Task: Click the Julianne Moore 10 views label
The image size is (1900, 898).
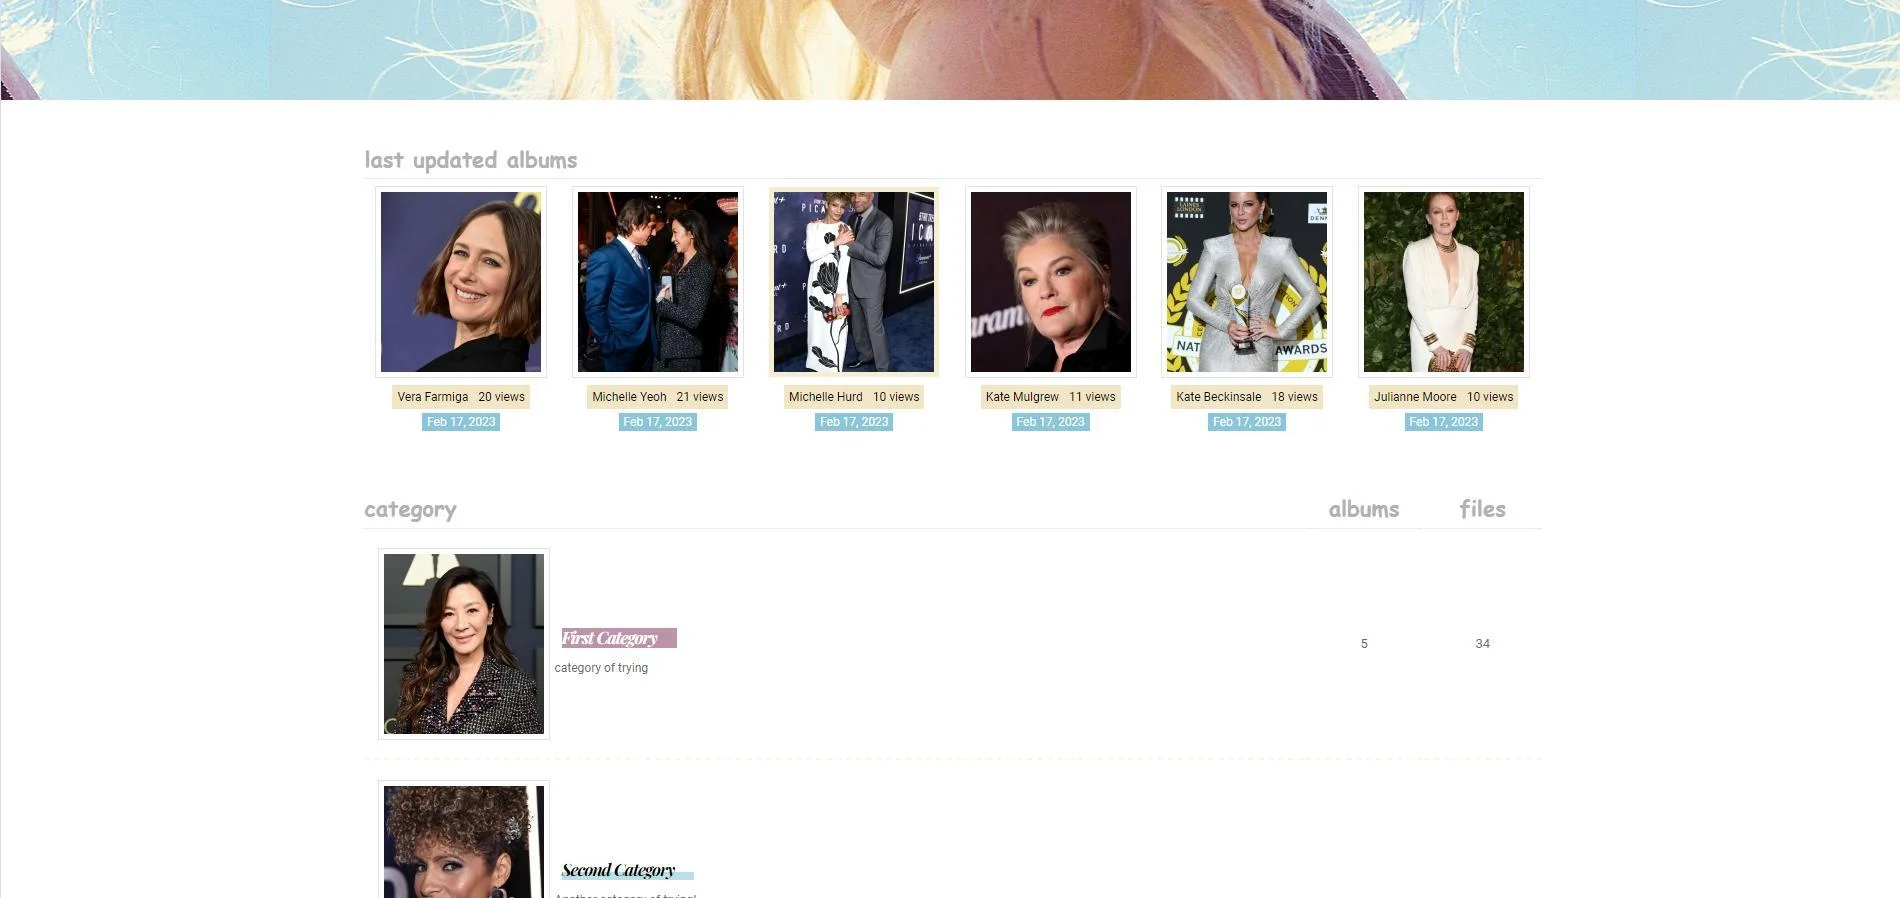Action: (1444, 397)
